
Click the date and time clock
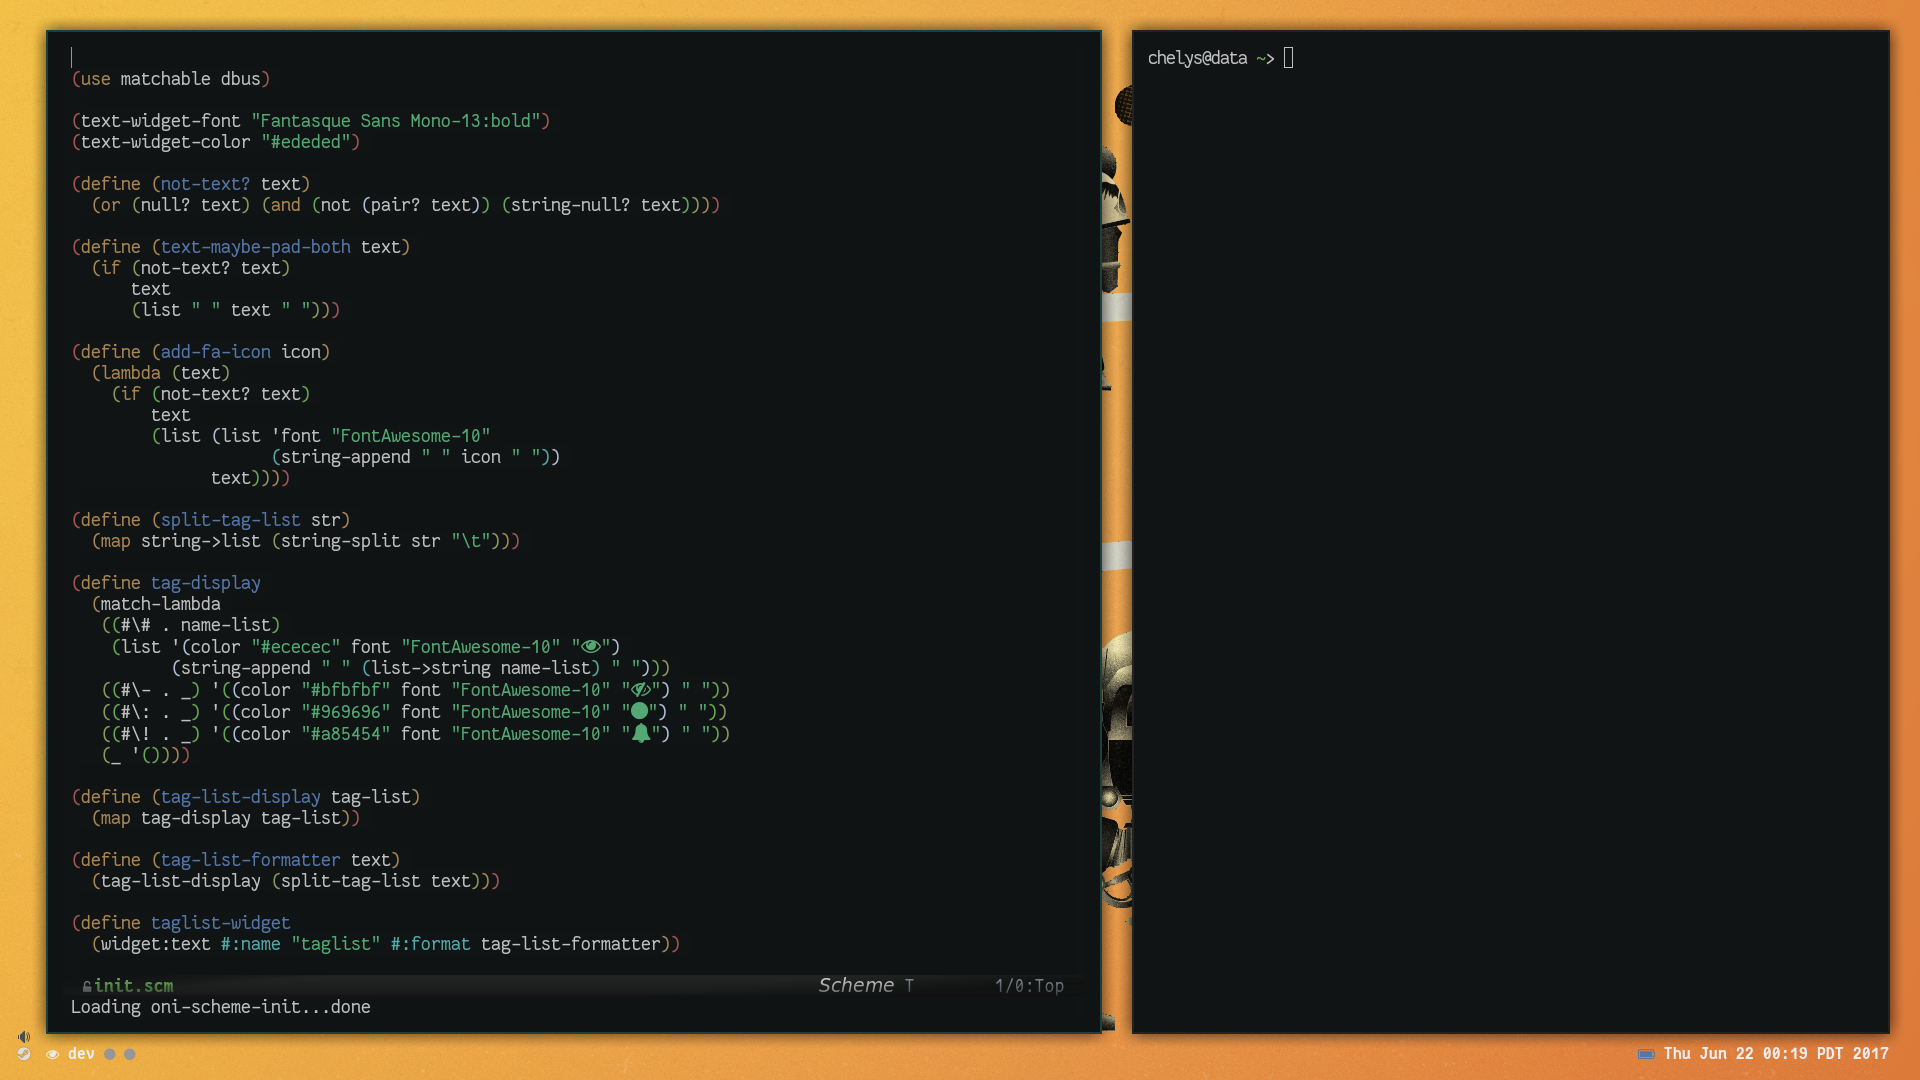[x=1775, y=1054]
